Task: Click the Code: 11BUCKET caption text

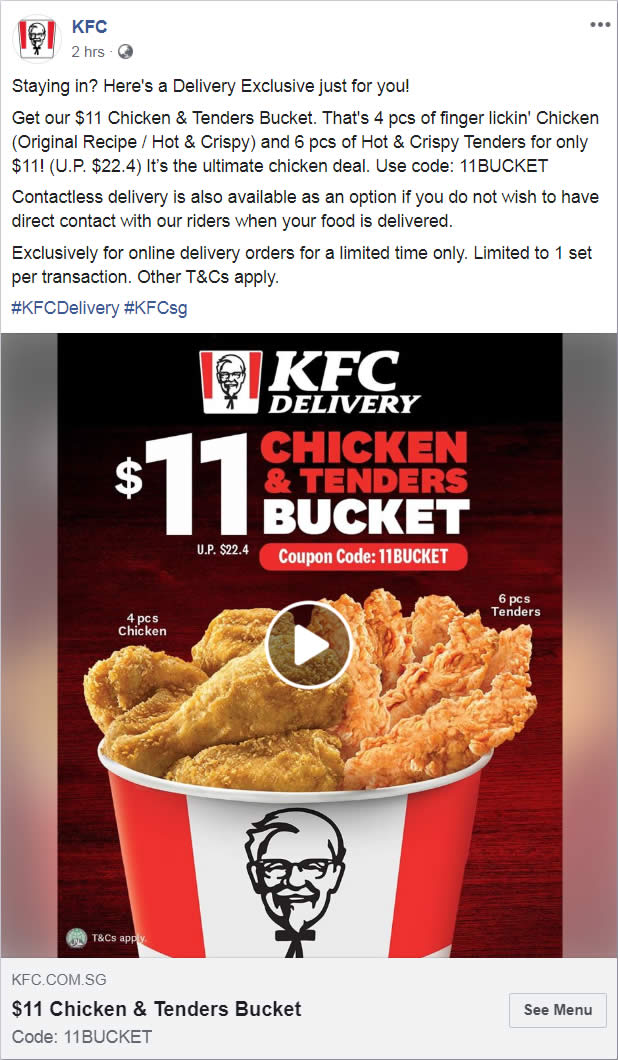Action: click(82, 1036)
